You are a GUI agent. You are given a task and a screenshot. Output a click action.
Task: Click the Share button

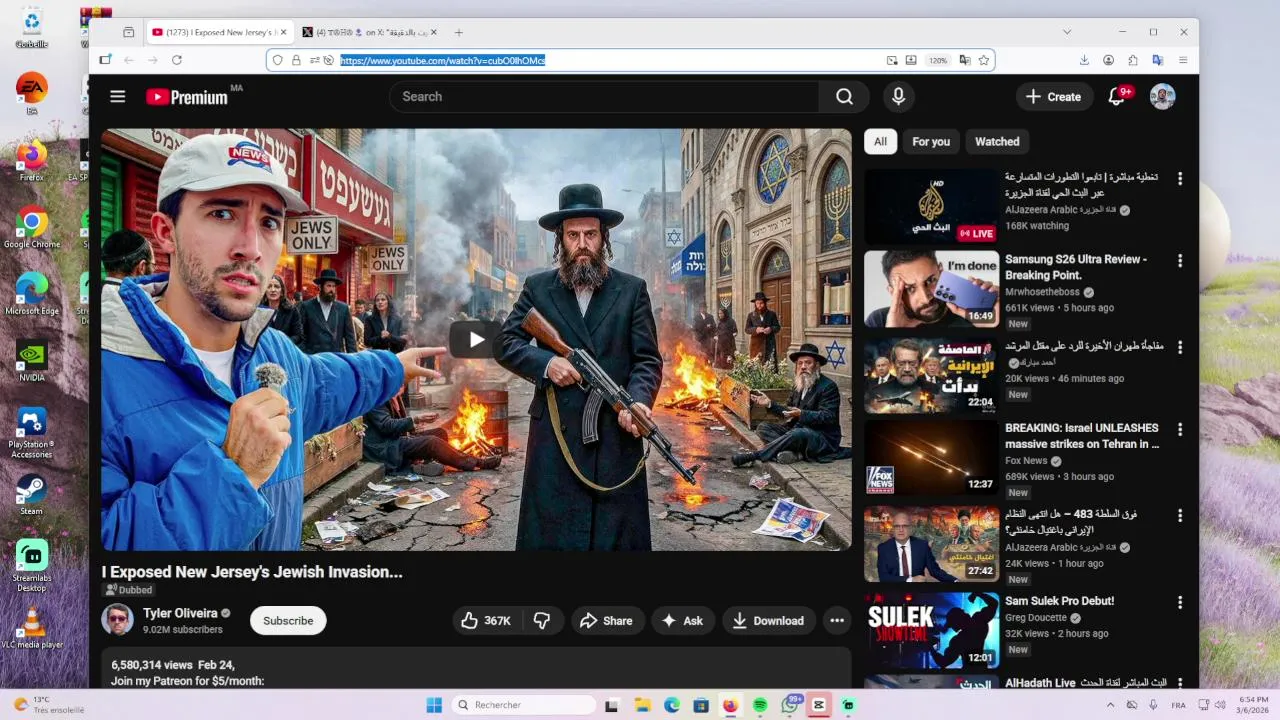click(607, 621)
